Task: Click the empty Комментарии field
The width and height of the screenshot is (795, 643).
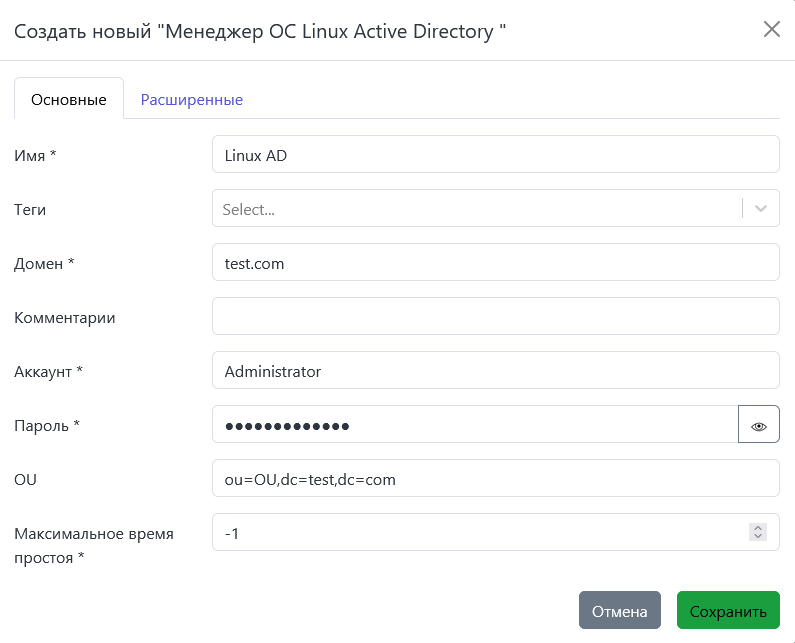Action: click(495, 317)
